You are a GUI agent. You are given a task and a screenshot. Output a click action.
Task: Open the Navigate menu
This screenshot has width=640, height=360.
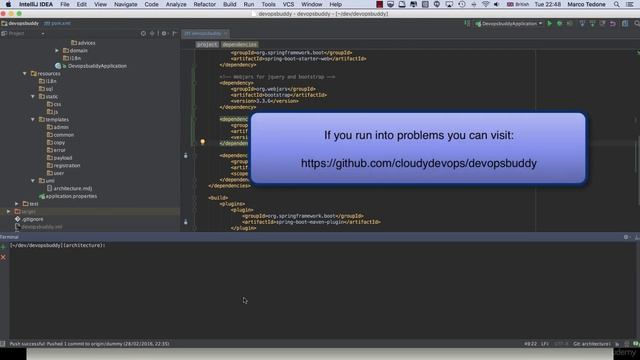(x=125, y=4)
